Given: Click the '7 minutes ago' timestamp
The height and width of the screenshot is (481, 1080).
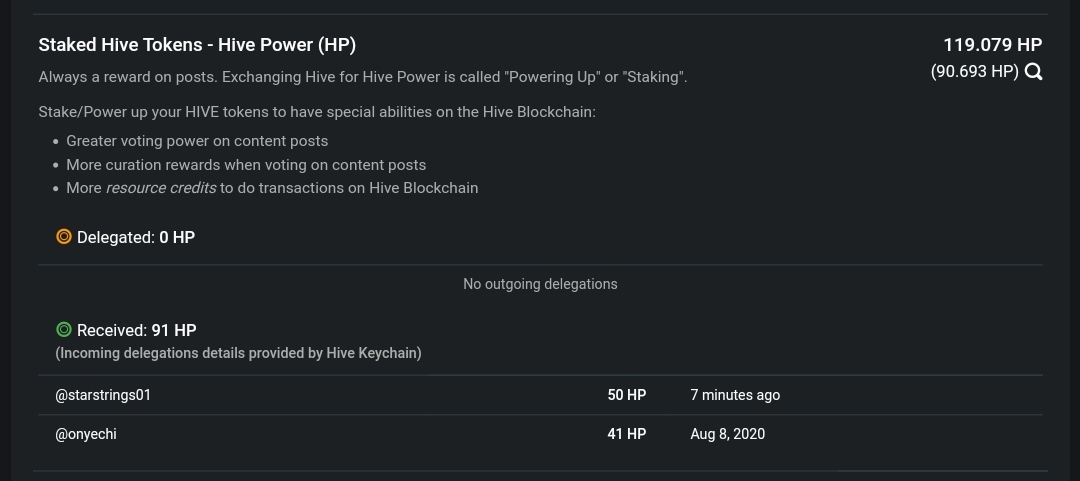Looking at the screenshot, I should (x=735, y=396).
